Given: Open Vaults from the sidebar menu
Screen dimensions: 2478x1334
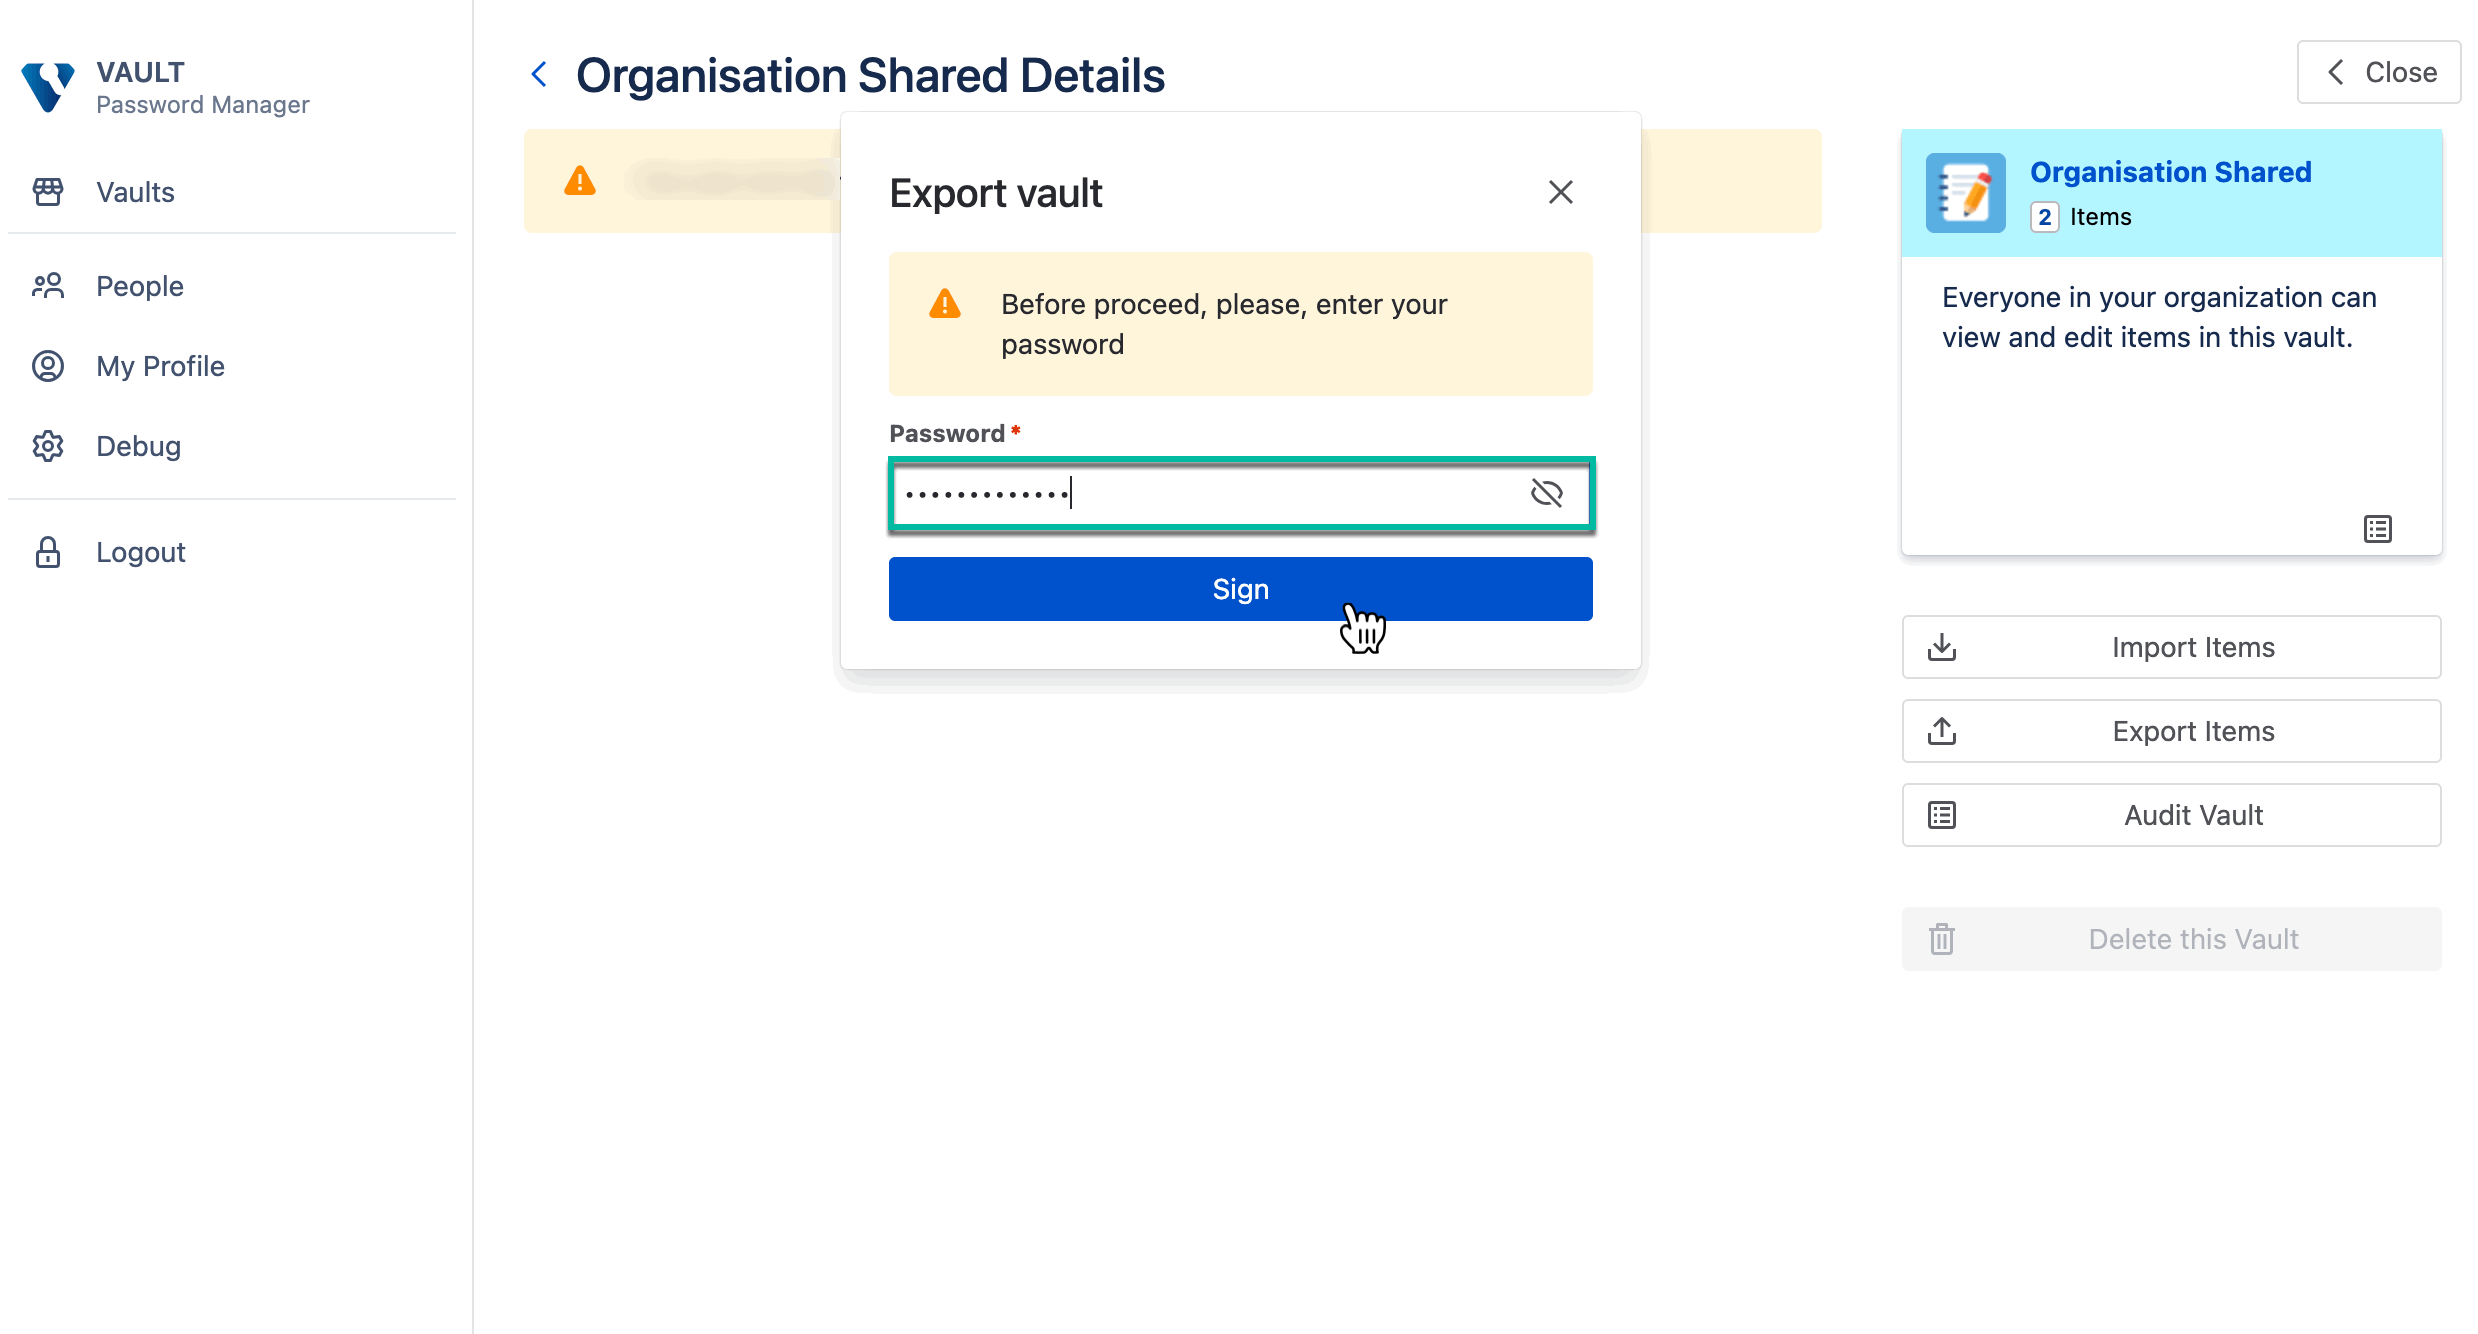Looking at the screenshot, I should pyautogui.click(x=135, y=192).
